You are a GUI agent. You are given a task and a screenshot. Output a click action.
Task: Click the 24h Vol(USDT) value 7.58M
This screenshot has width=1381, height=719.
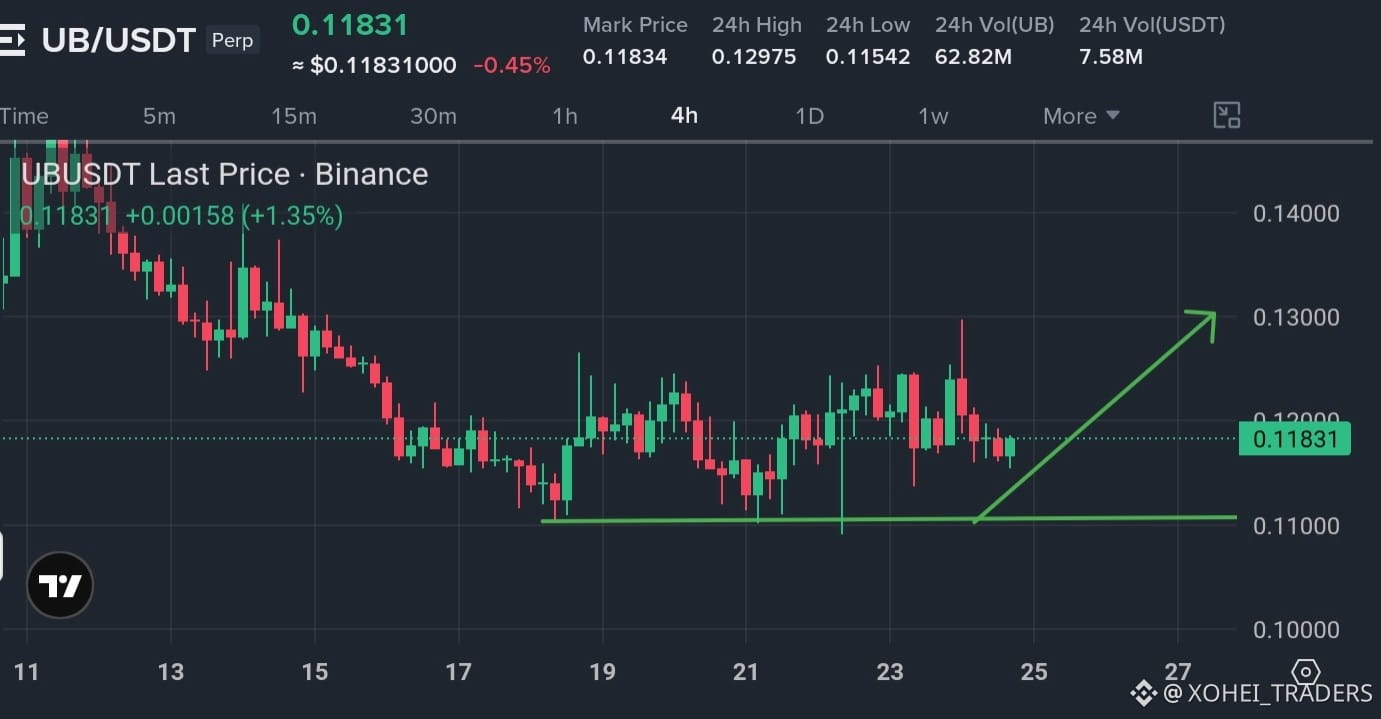click(1111, 57)
